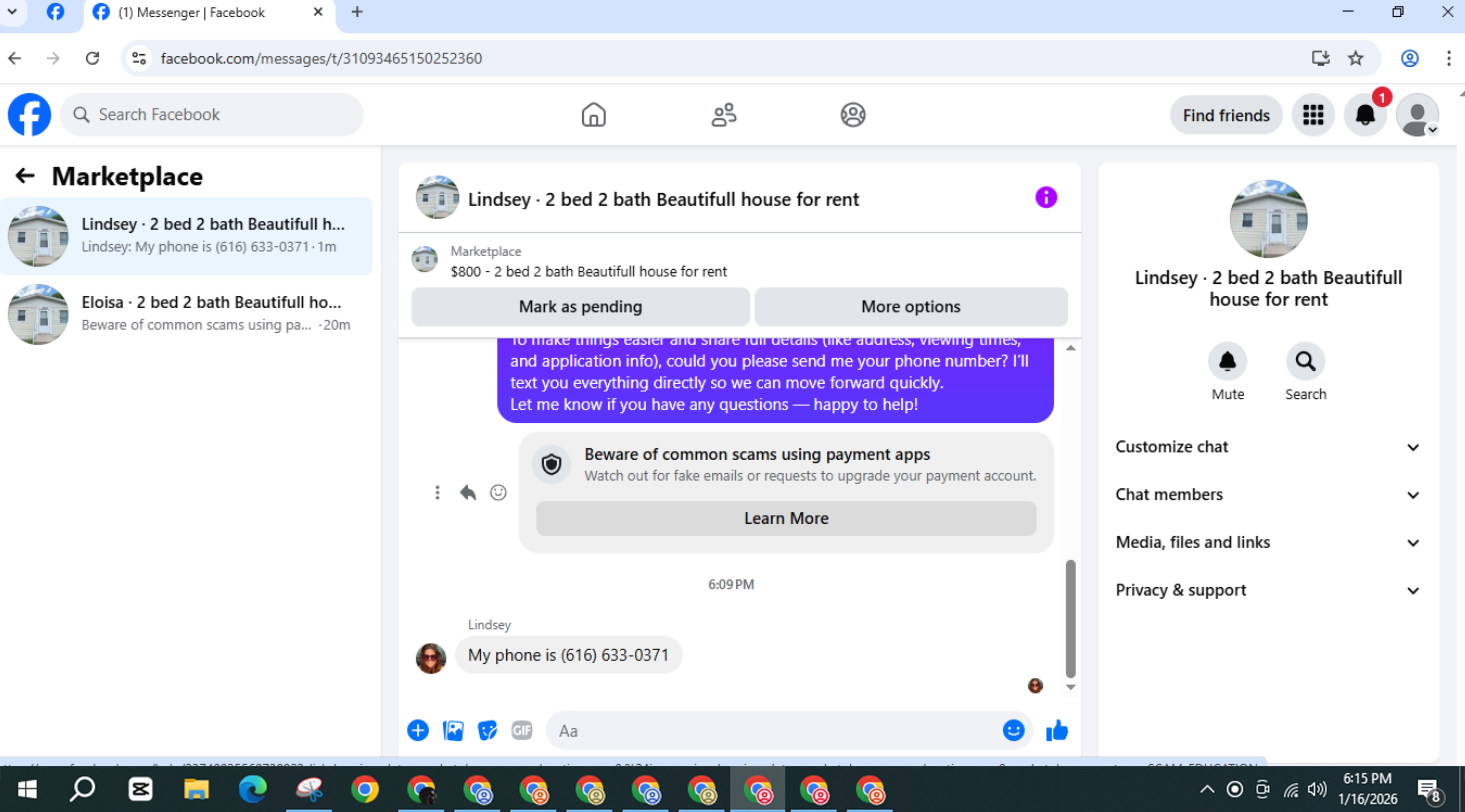This screenshot has height=812, width=1465.
Task: Open Lindsey conversation in list
Action: coord(187,236)
